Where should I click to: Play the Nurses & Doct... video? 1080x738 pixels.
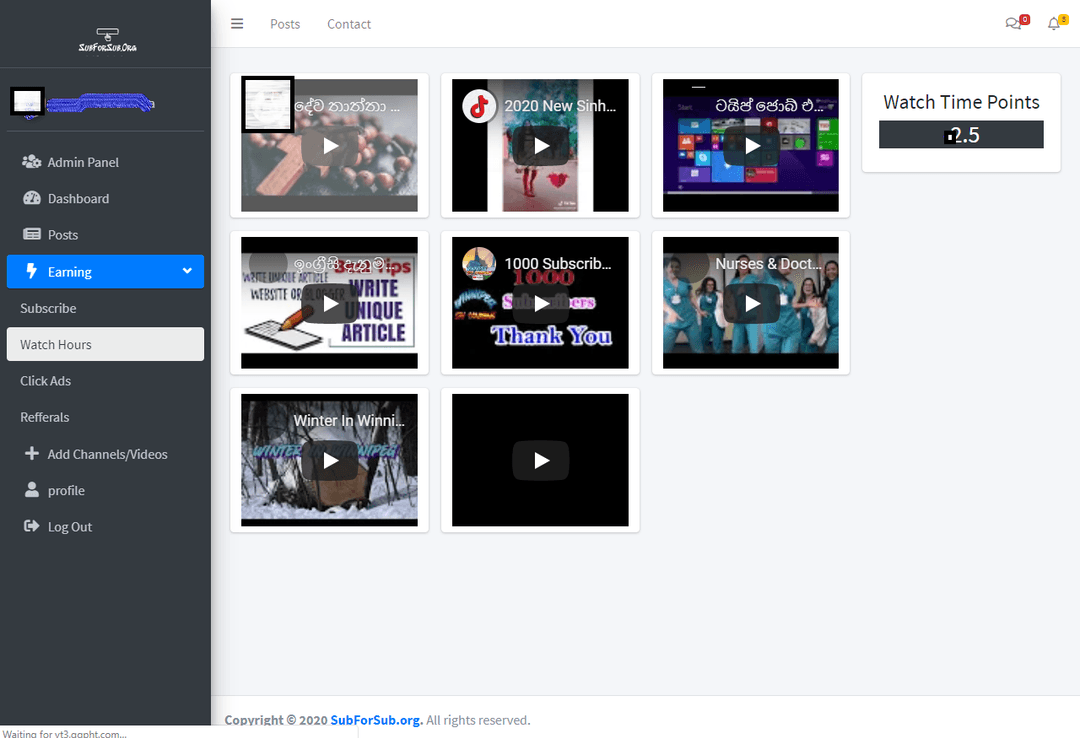751,304
